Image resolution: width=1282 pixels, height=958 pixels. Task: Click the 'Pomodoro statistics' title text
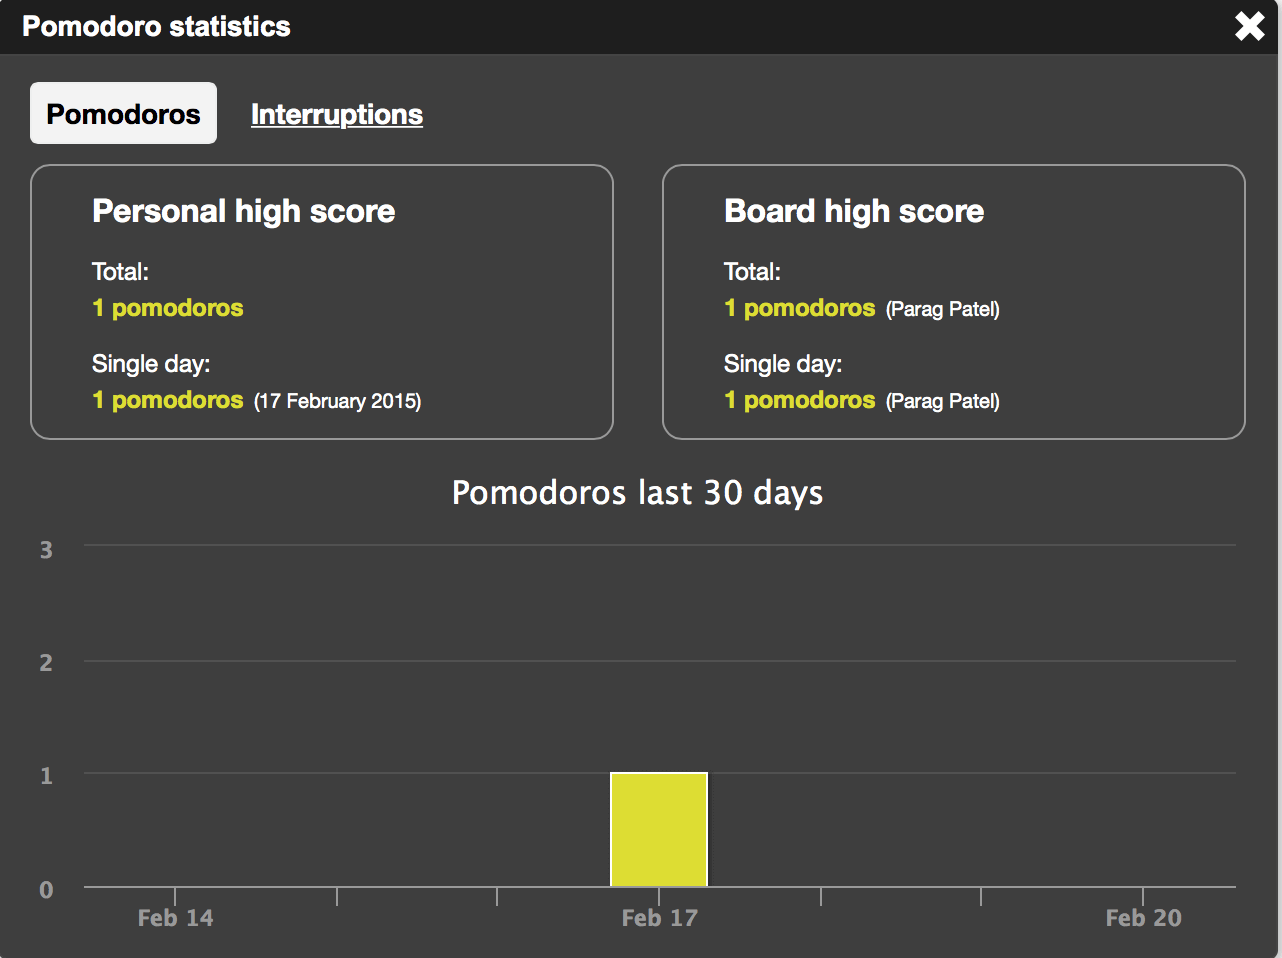(x=156, y=26)
